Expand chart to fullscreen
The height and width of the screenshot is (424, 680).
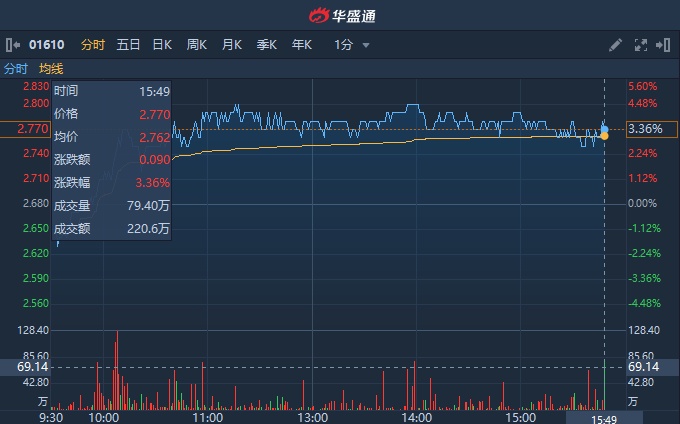click(x=641, y=45)
